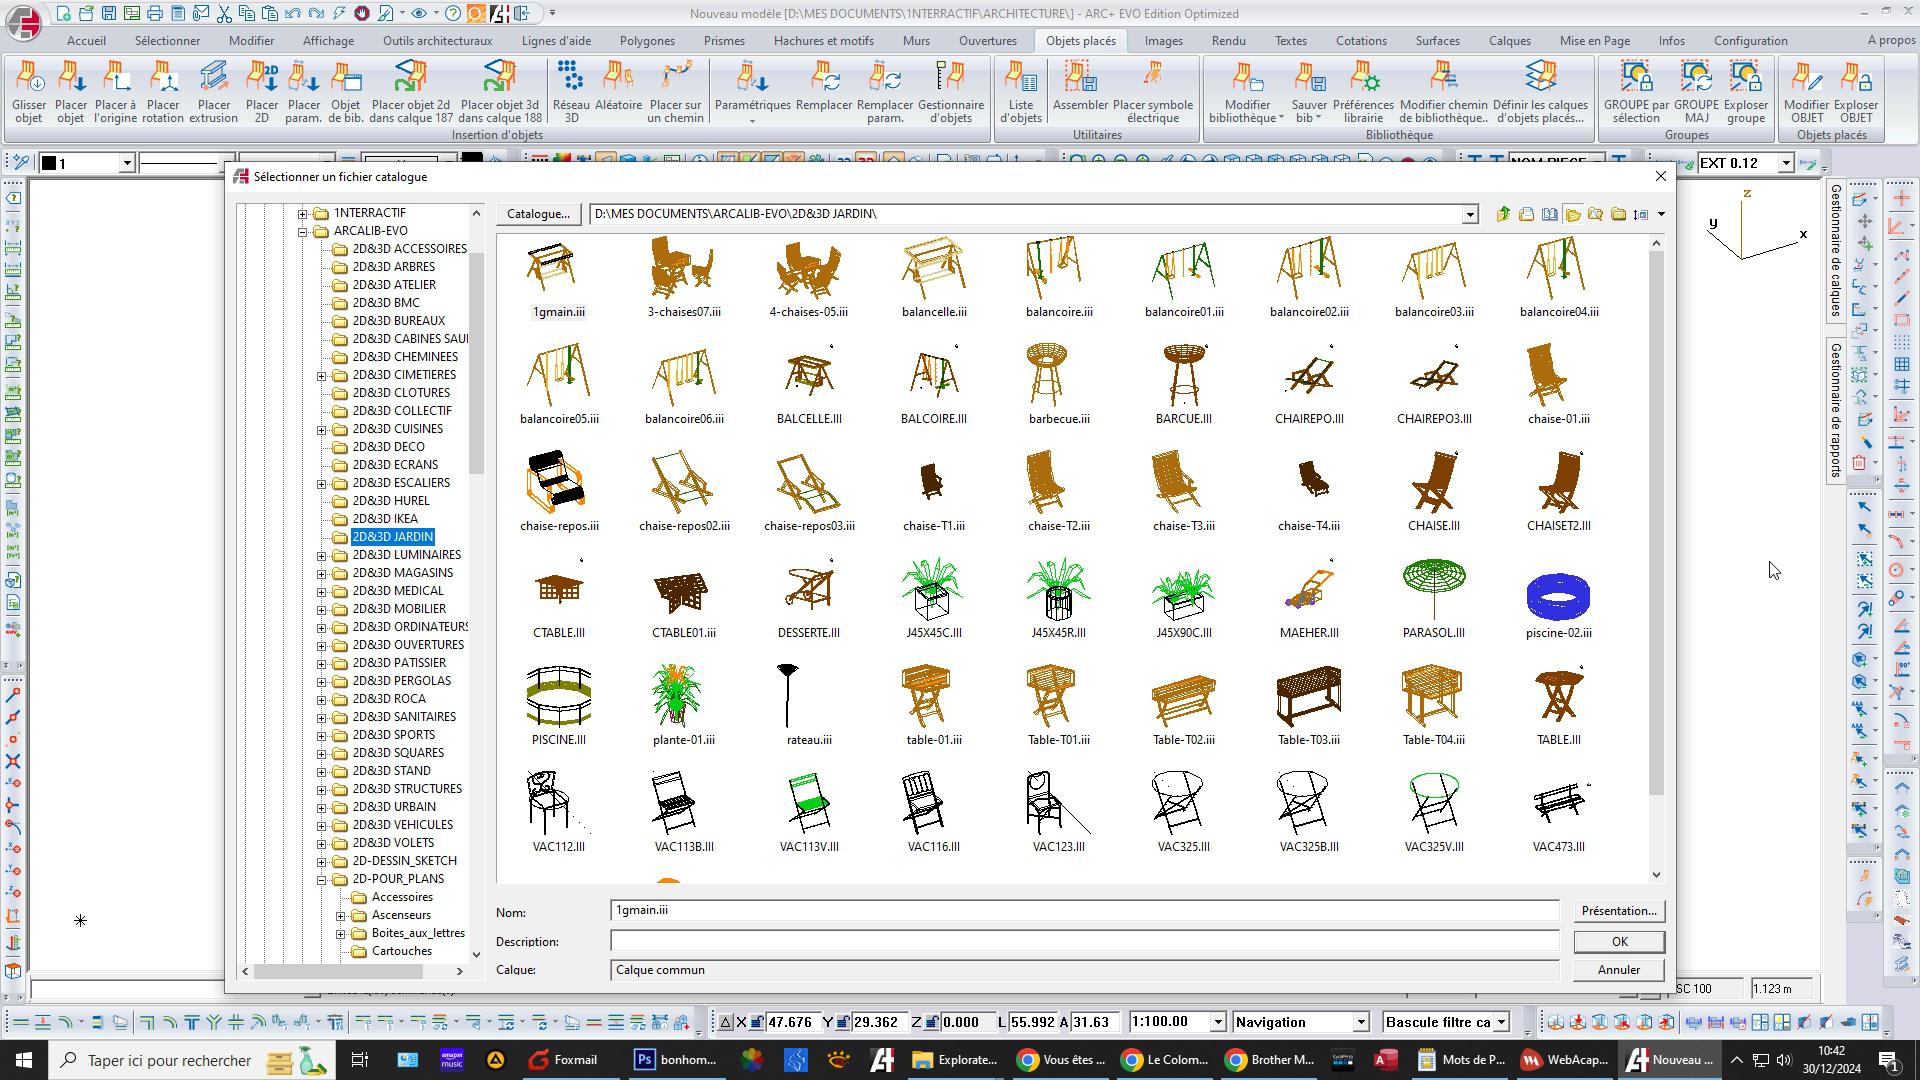Image resolution: width=1920 pixels, height=1080 pixels.
Task: Switch to the Calques ribbon tab
Action: click(1509, 41)
